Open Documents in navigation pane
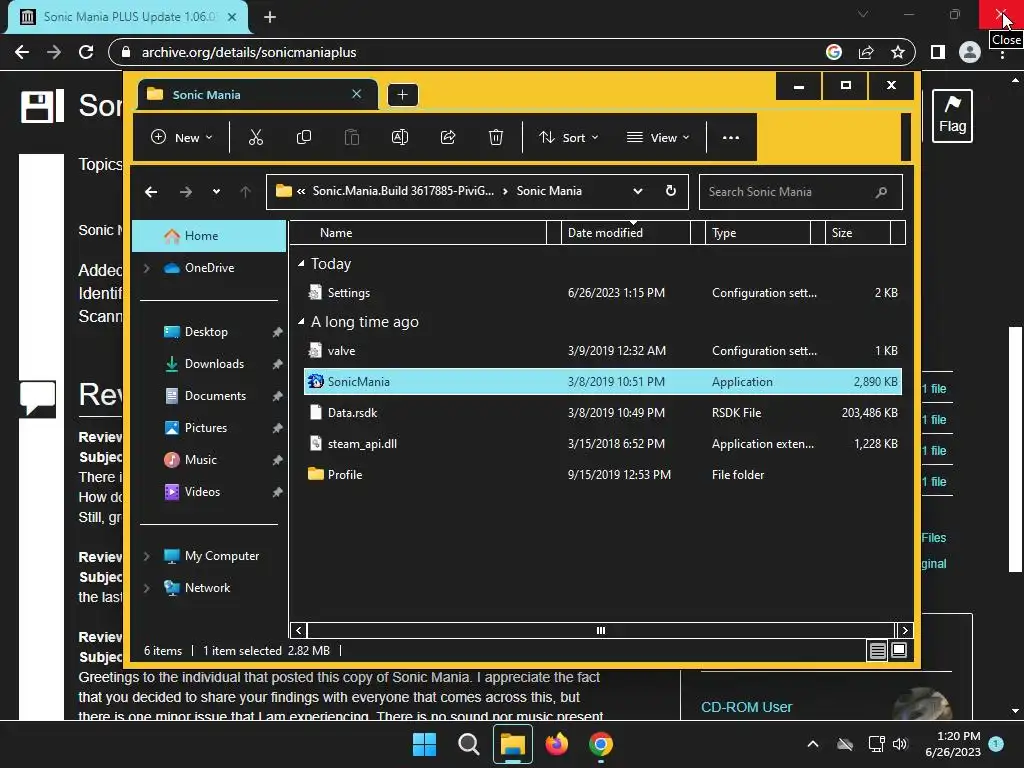The height and width of the screenshot is (768, 1024). tap(214, 396)
